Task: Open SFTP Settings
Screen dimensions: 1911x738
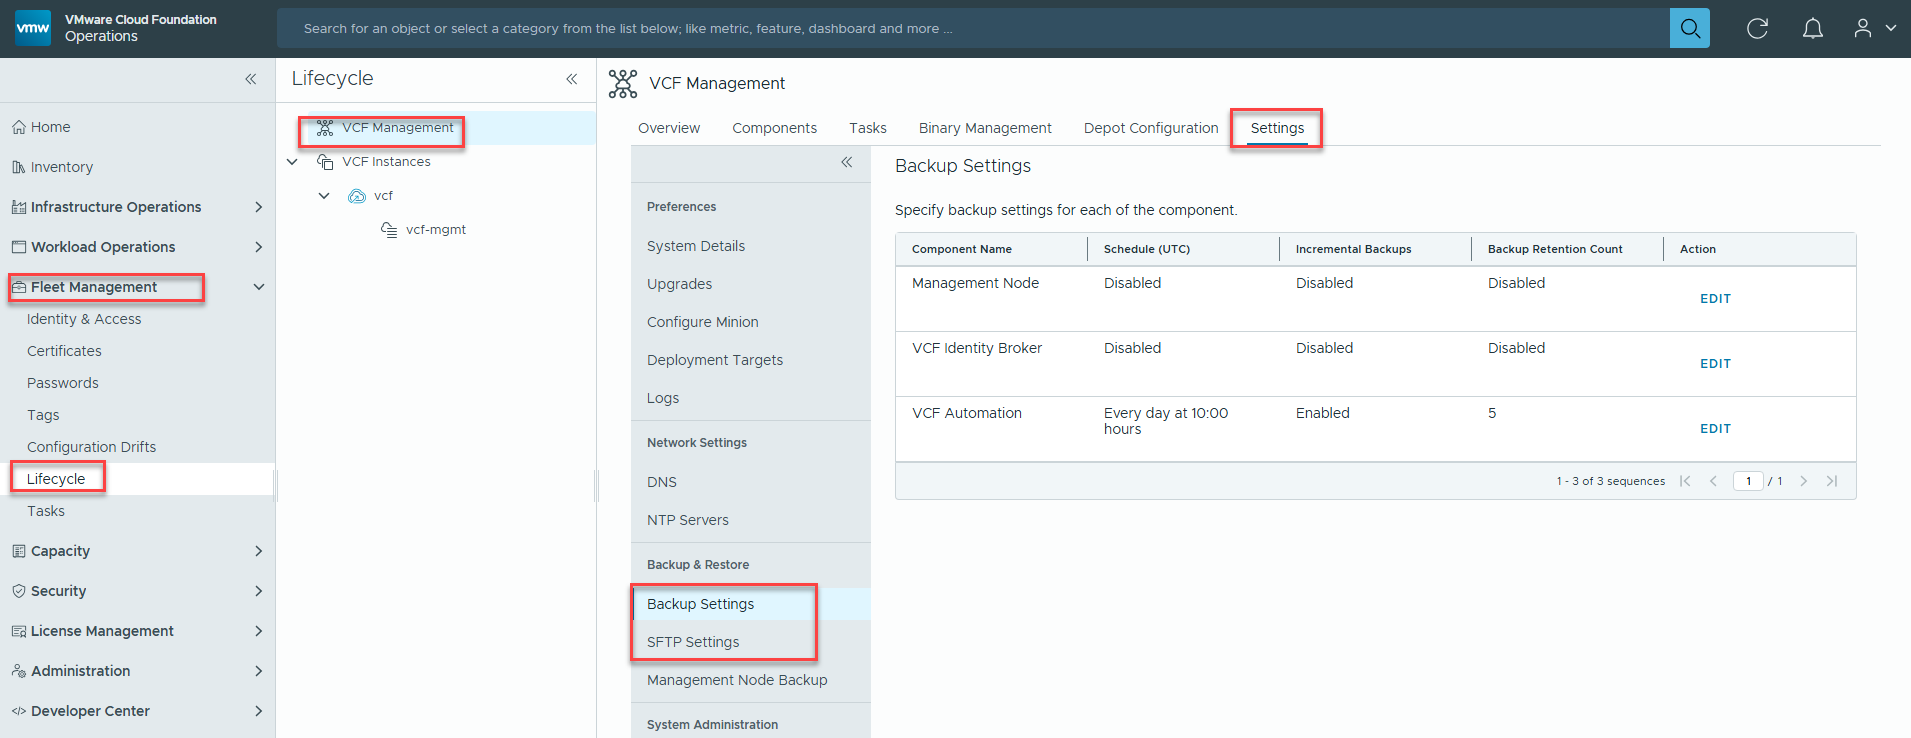Action: click(x=692, y=642)
